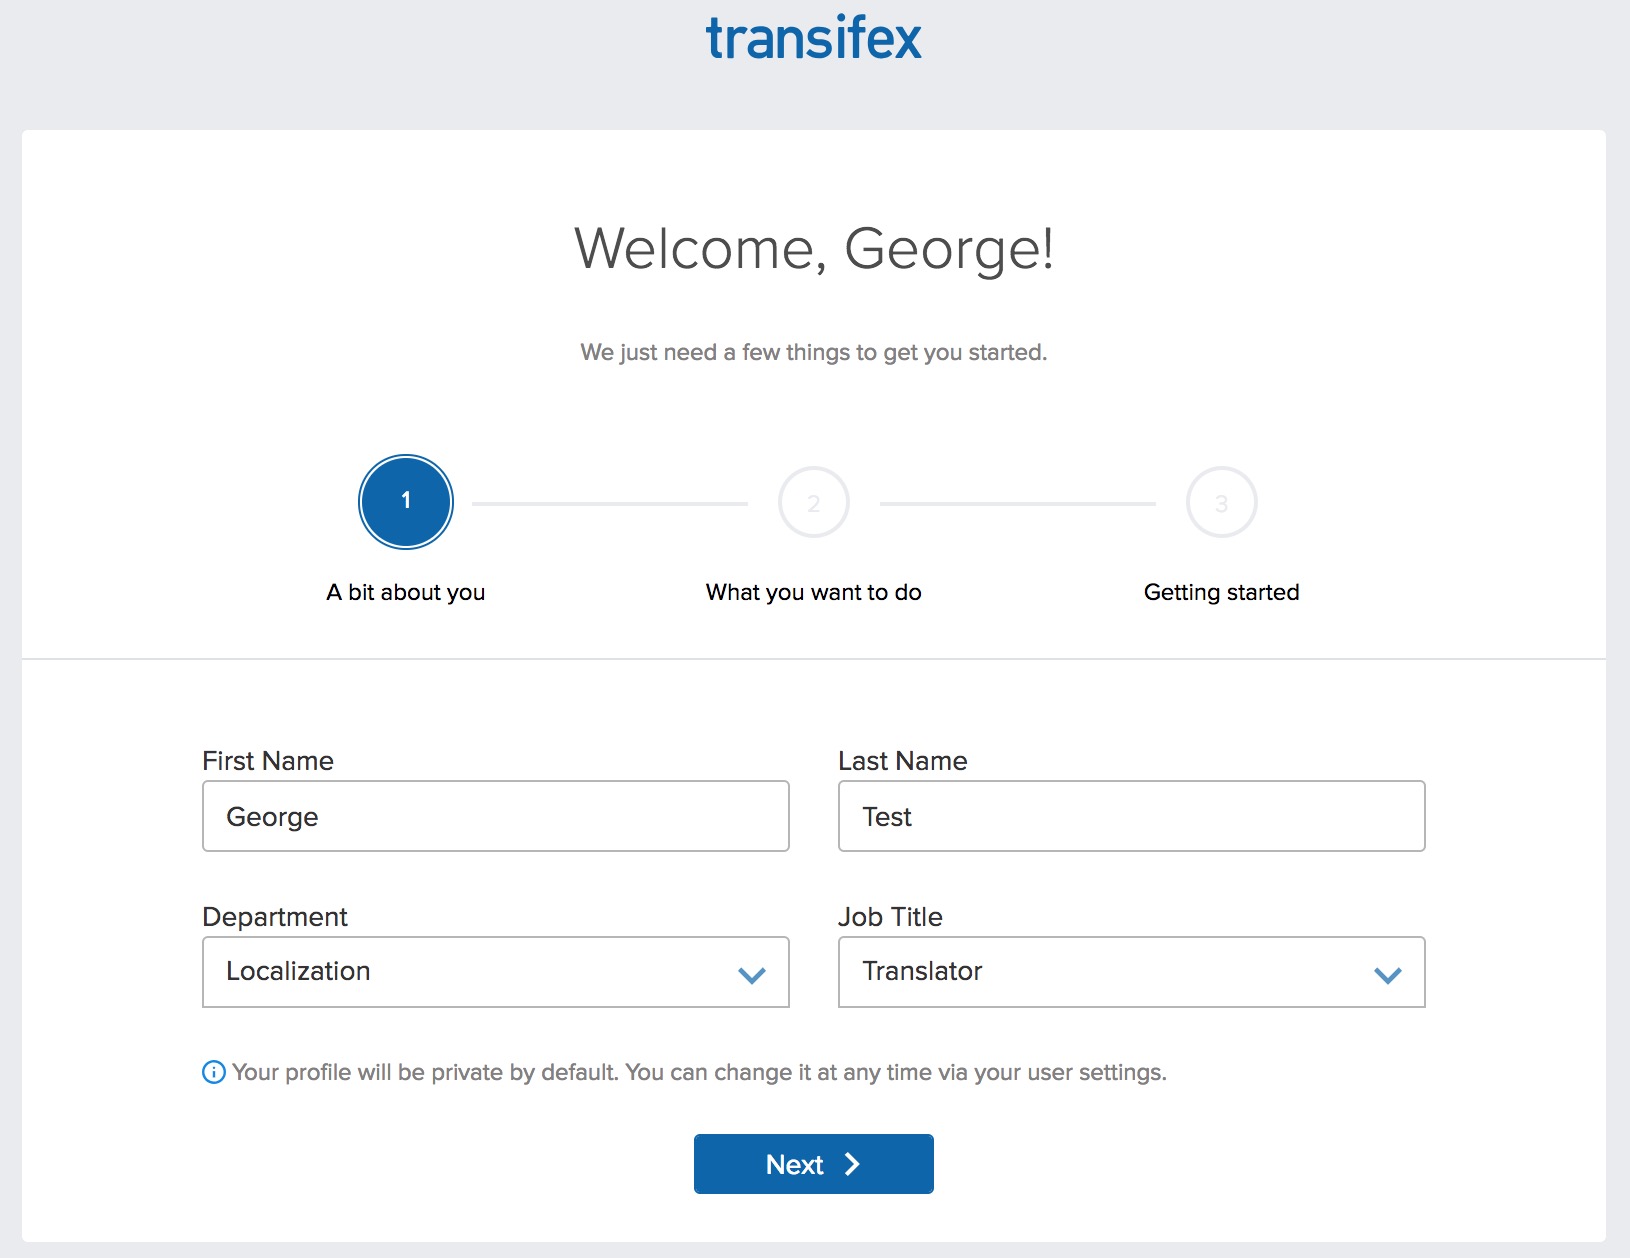
Task: Select the step 1 circle indicator
Action: [406, 502]
